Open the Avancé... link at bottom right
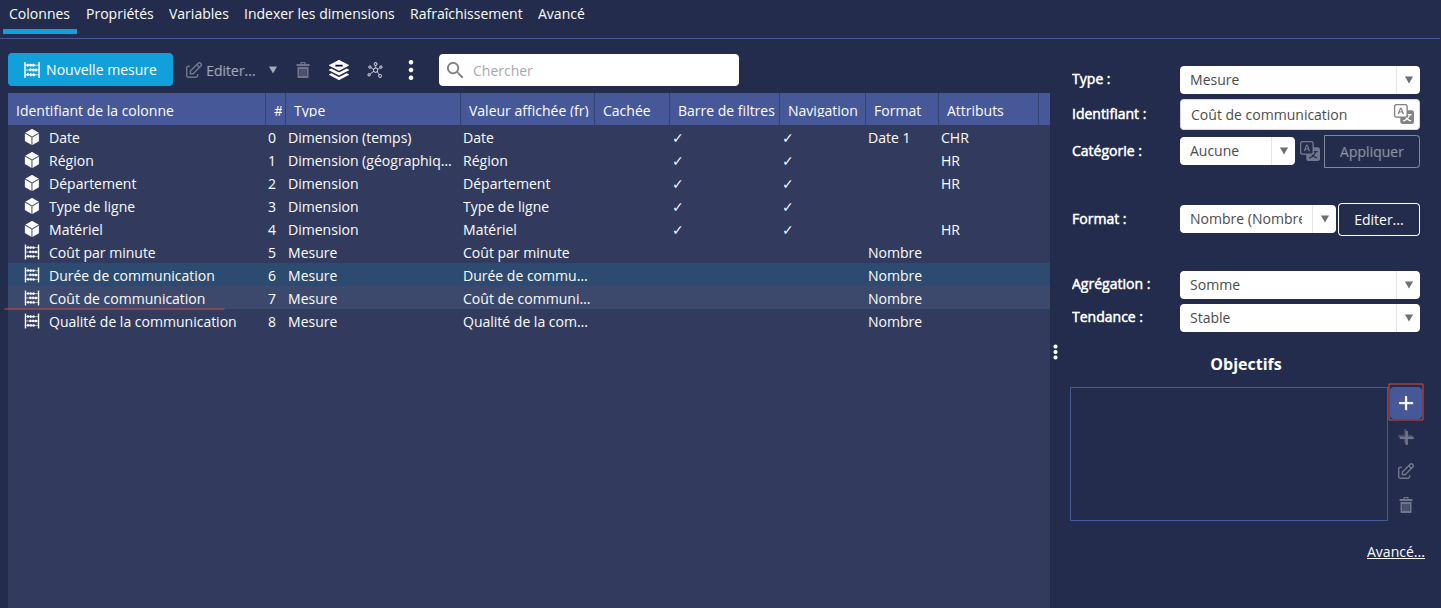This screenshot has height=608, width=1441. coord(1395,552)
